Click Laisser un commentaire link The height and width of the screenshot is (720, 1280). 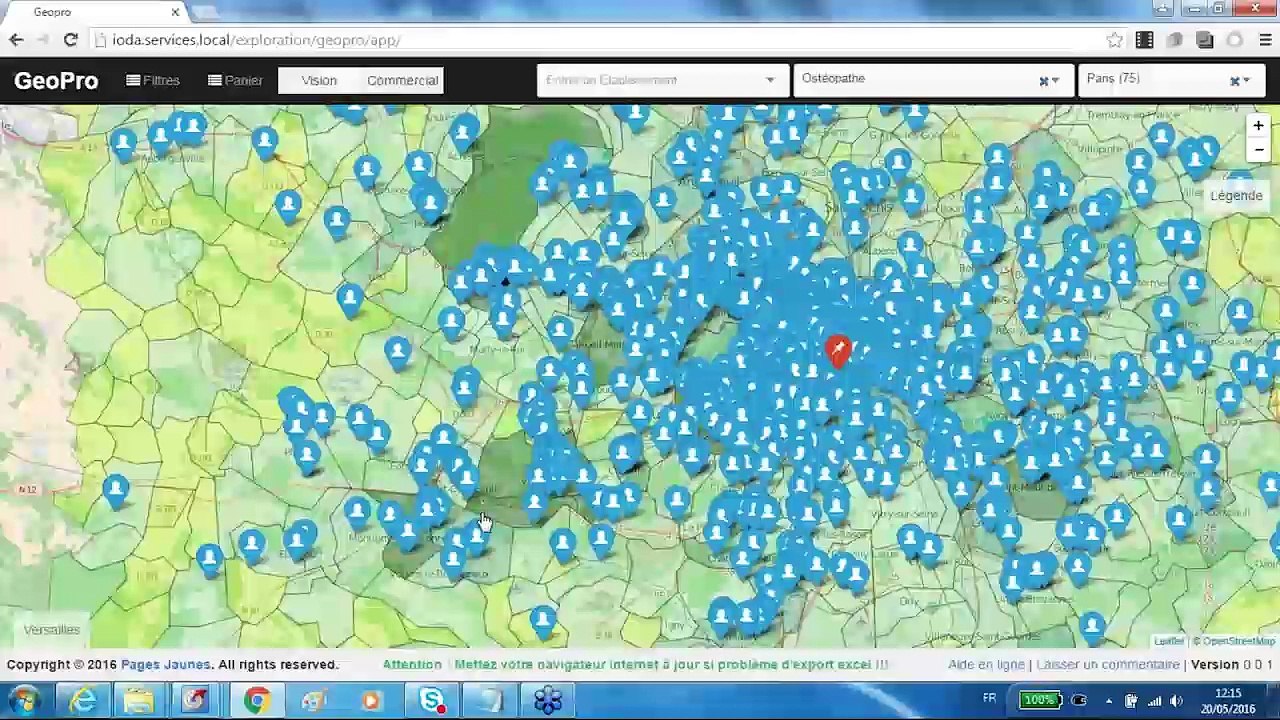tap(1108, 664)
